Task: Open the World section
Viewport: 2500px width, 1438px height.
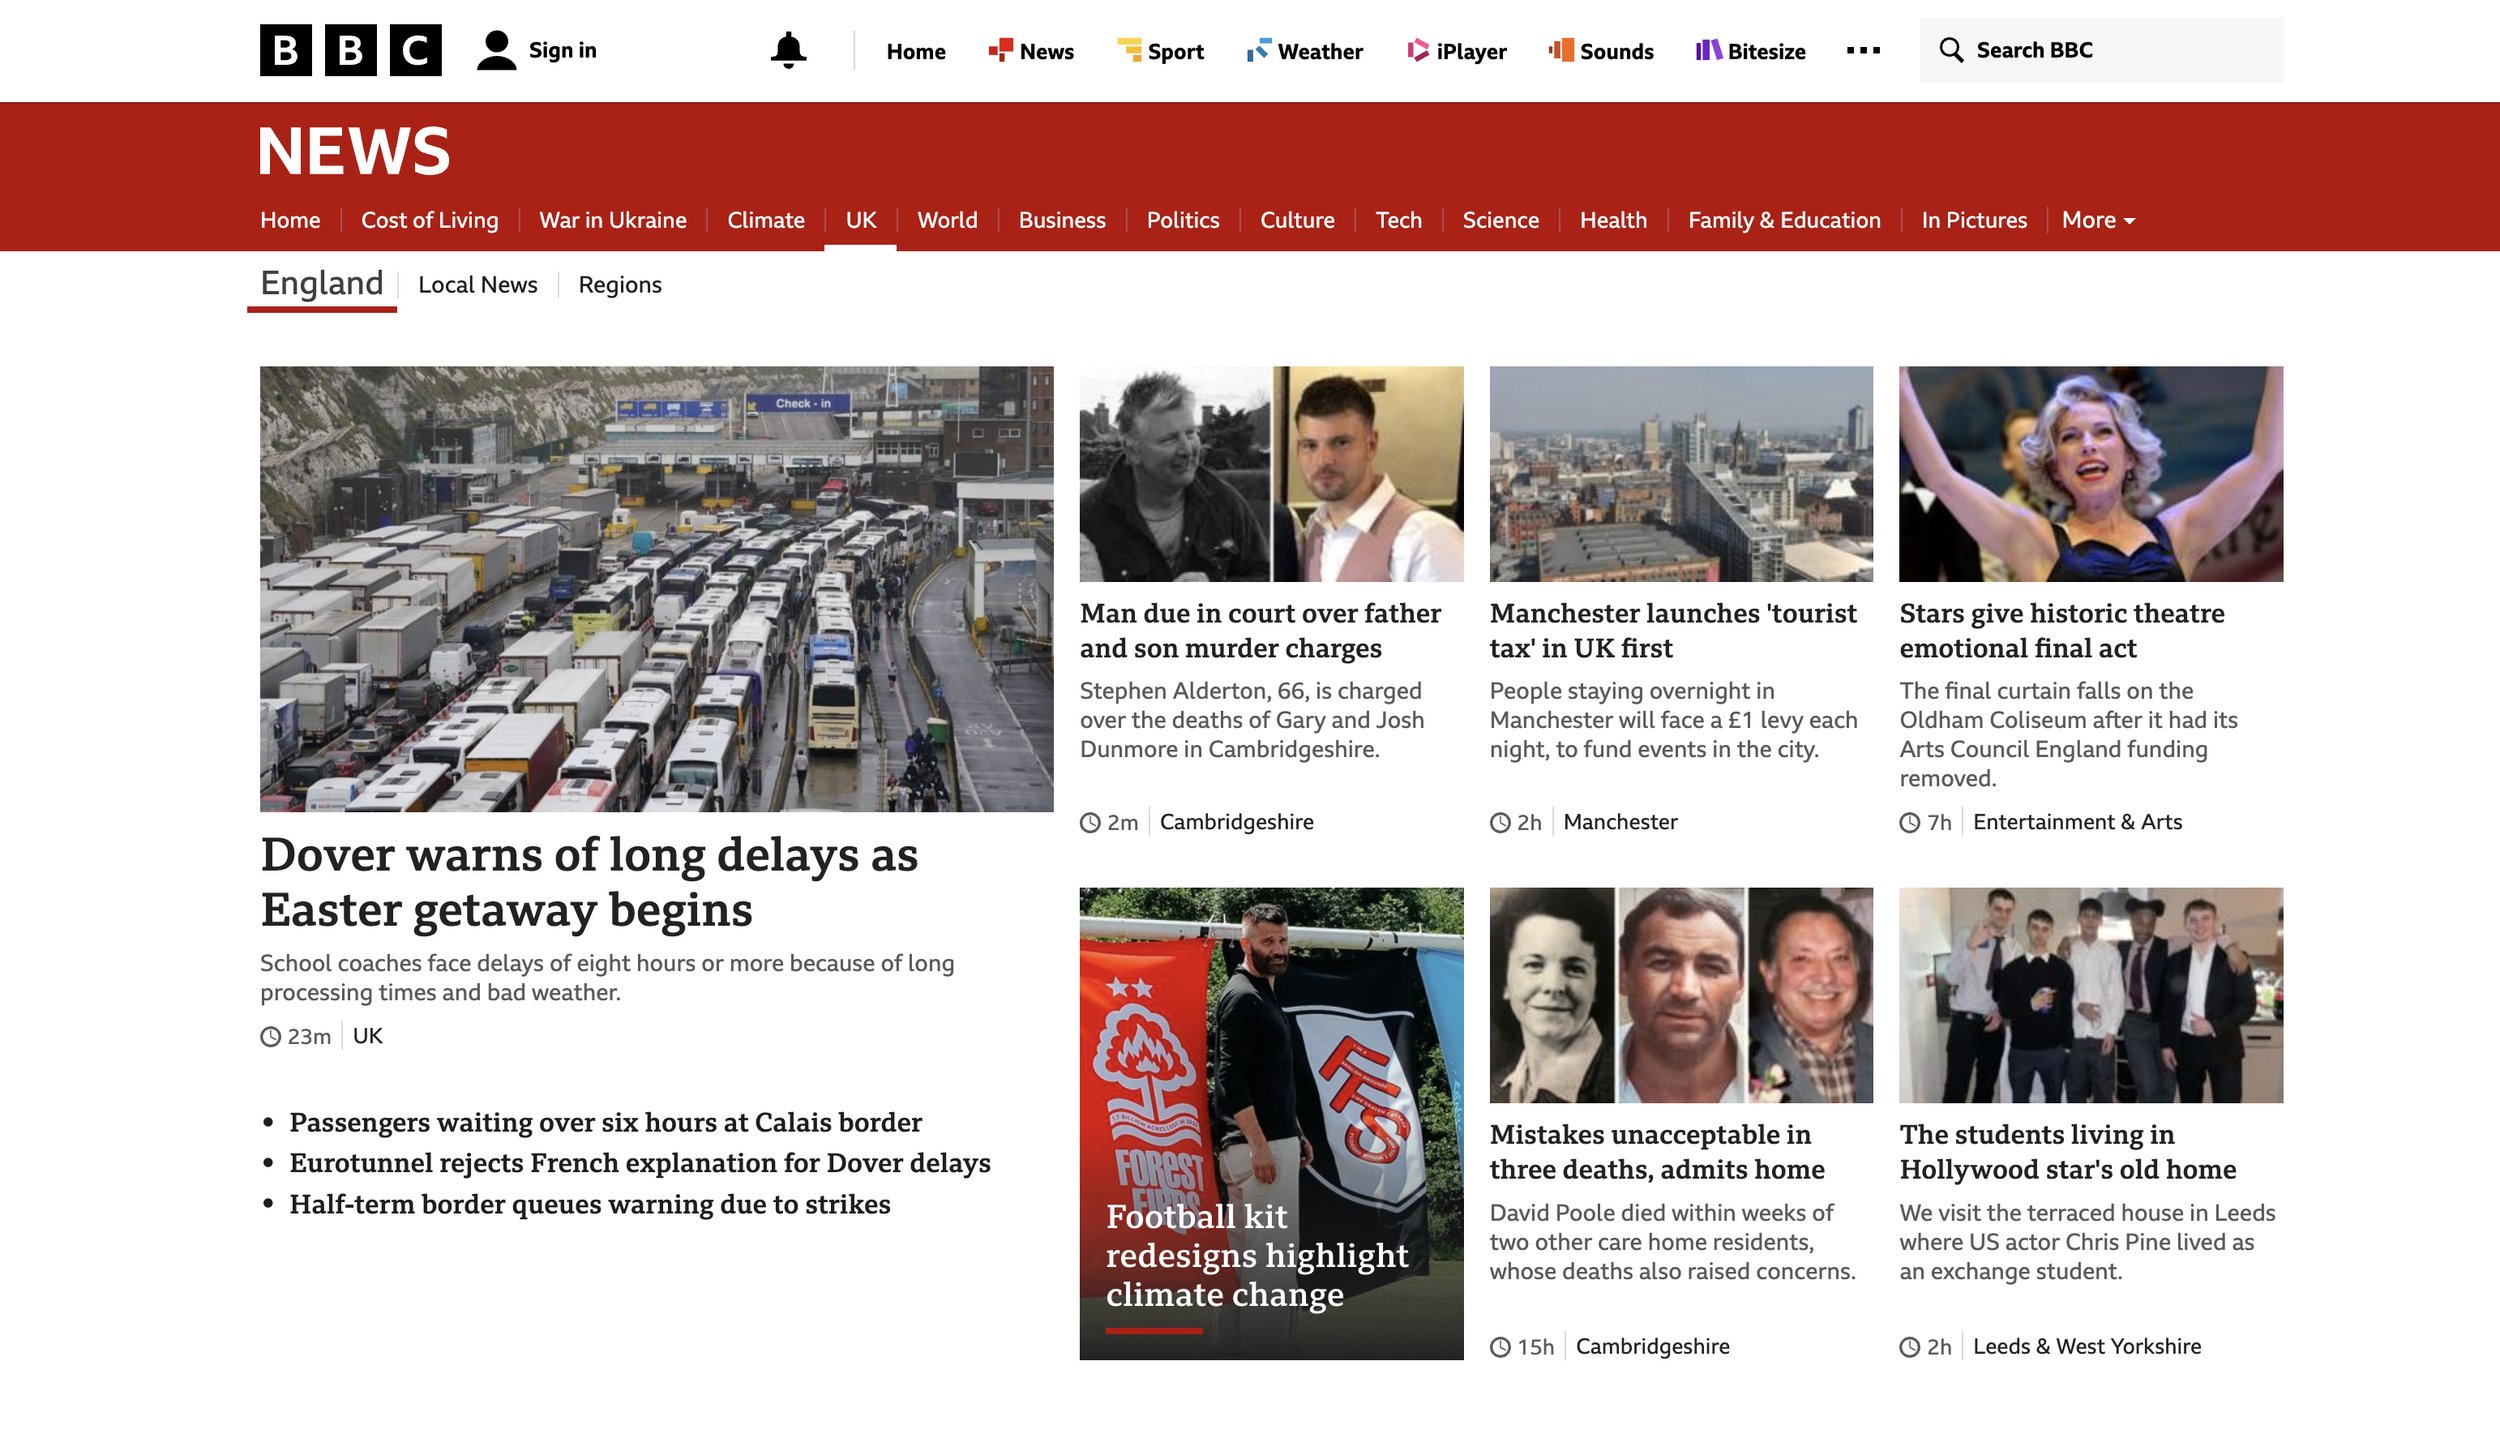Action: (947, 220)
